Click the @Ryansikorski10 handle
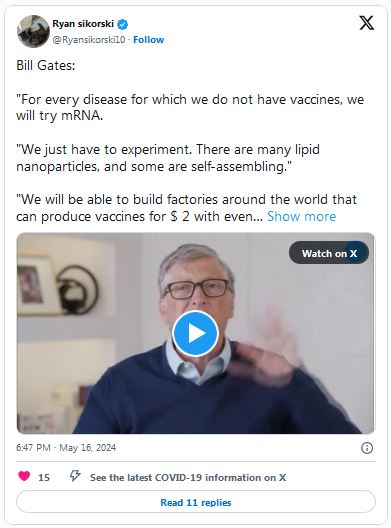 pyautogui.click(x=89, y=40)
